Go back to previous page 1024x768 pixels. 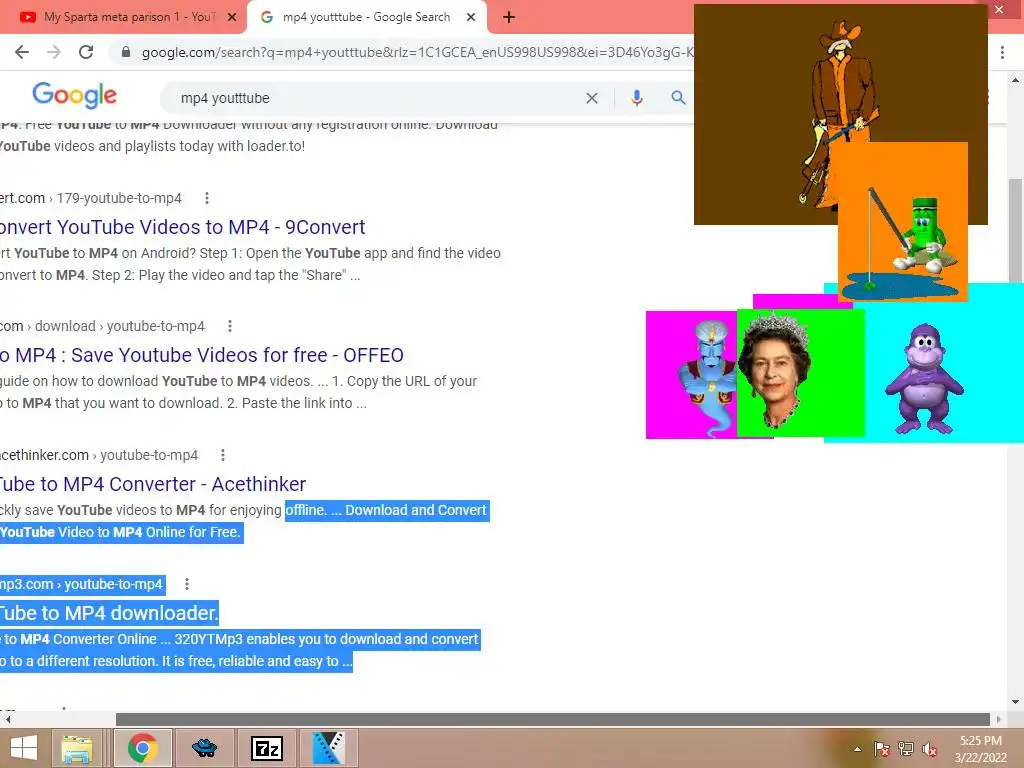point(22,52)
